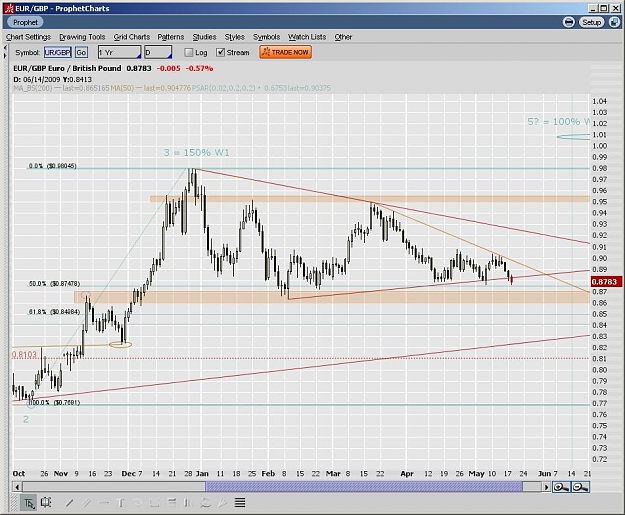The width and height of the screenshot is (625, 515).
Task: Open the 1 Yr timeframe dropdown
Action: click(120, 52)
